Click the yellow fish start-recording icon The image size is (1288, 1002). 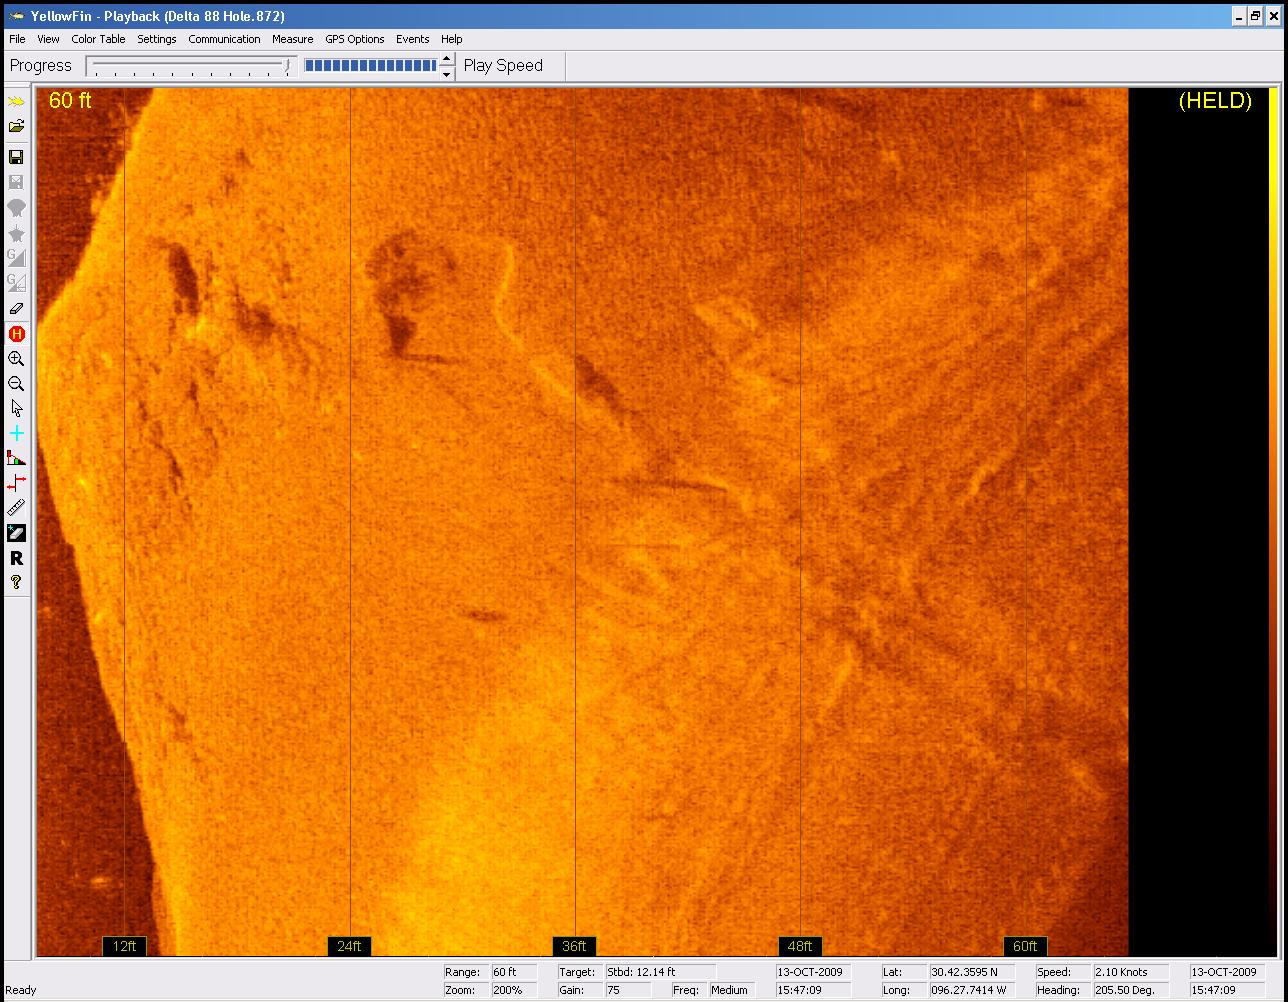click(x=16, y=102)
